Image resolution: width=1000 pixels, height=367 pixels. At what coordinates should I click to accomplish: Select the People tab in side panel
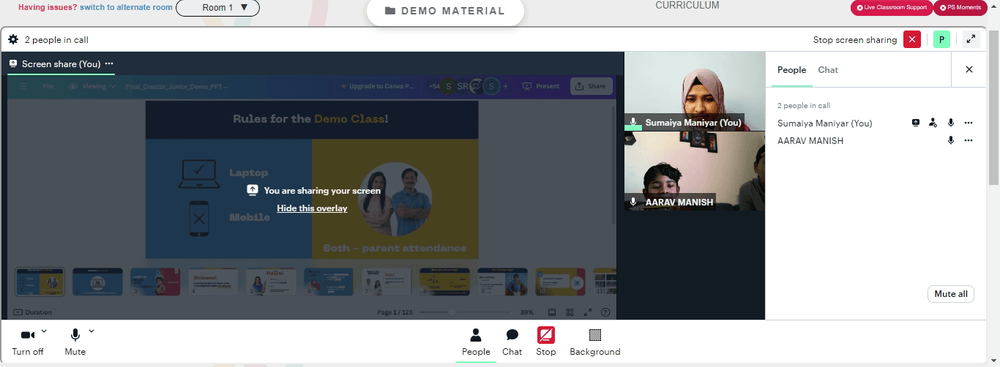pos(791,70)
